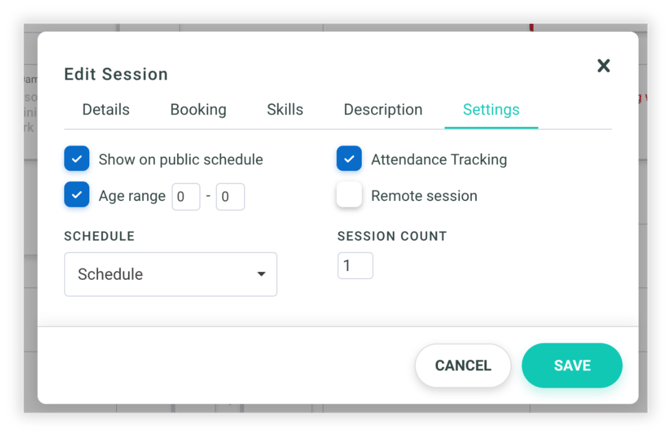Image resolution: width=670 pixels, height=438 pixels.
Task: Enable the Remote session checkbox
Action: pos(349,195)
